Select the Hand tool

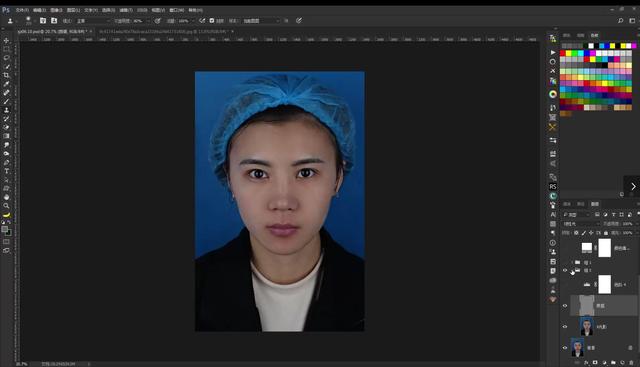(x=6, y=197)
